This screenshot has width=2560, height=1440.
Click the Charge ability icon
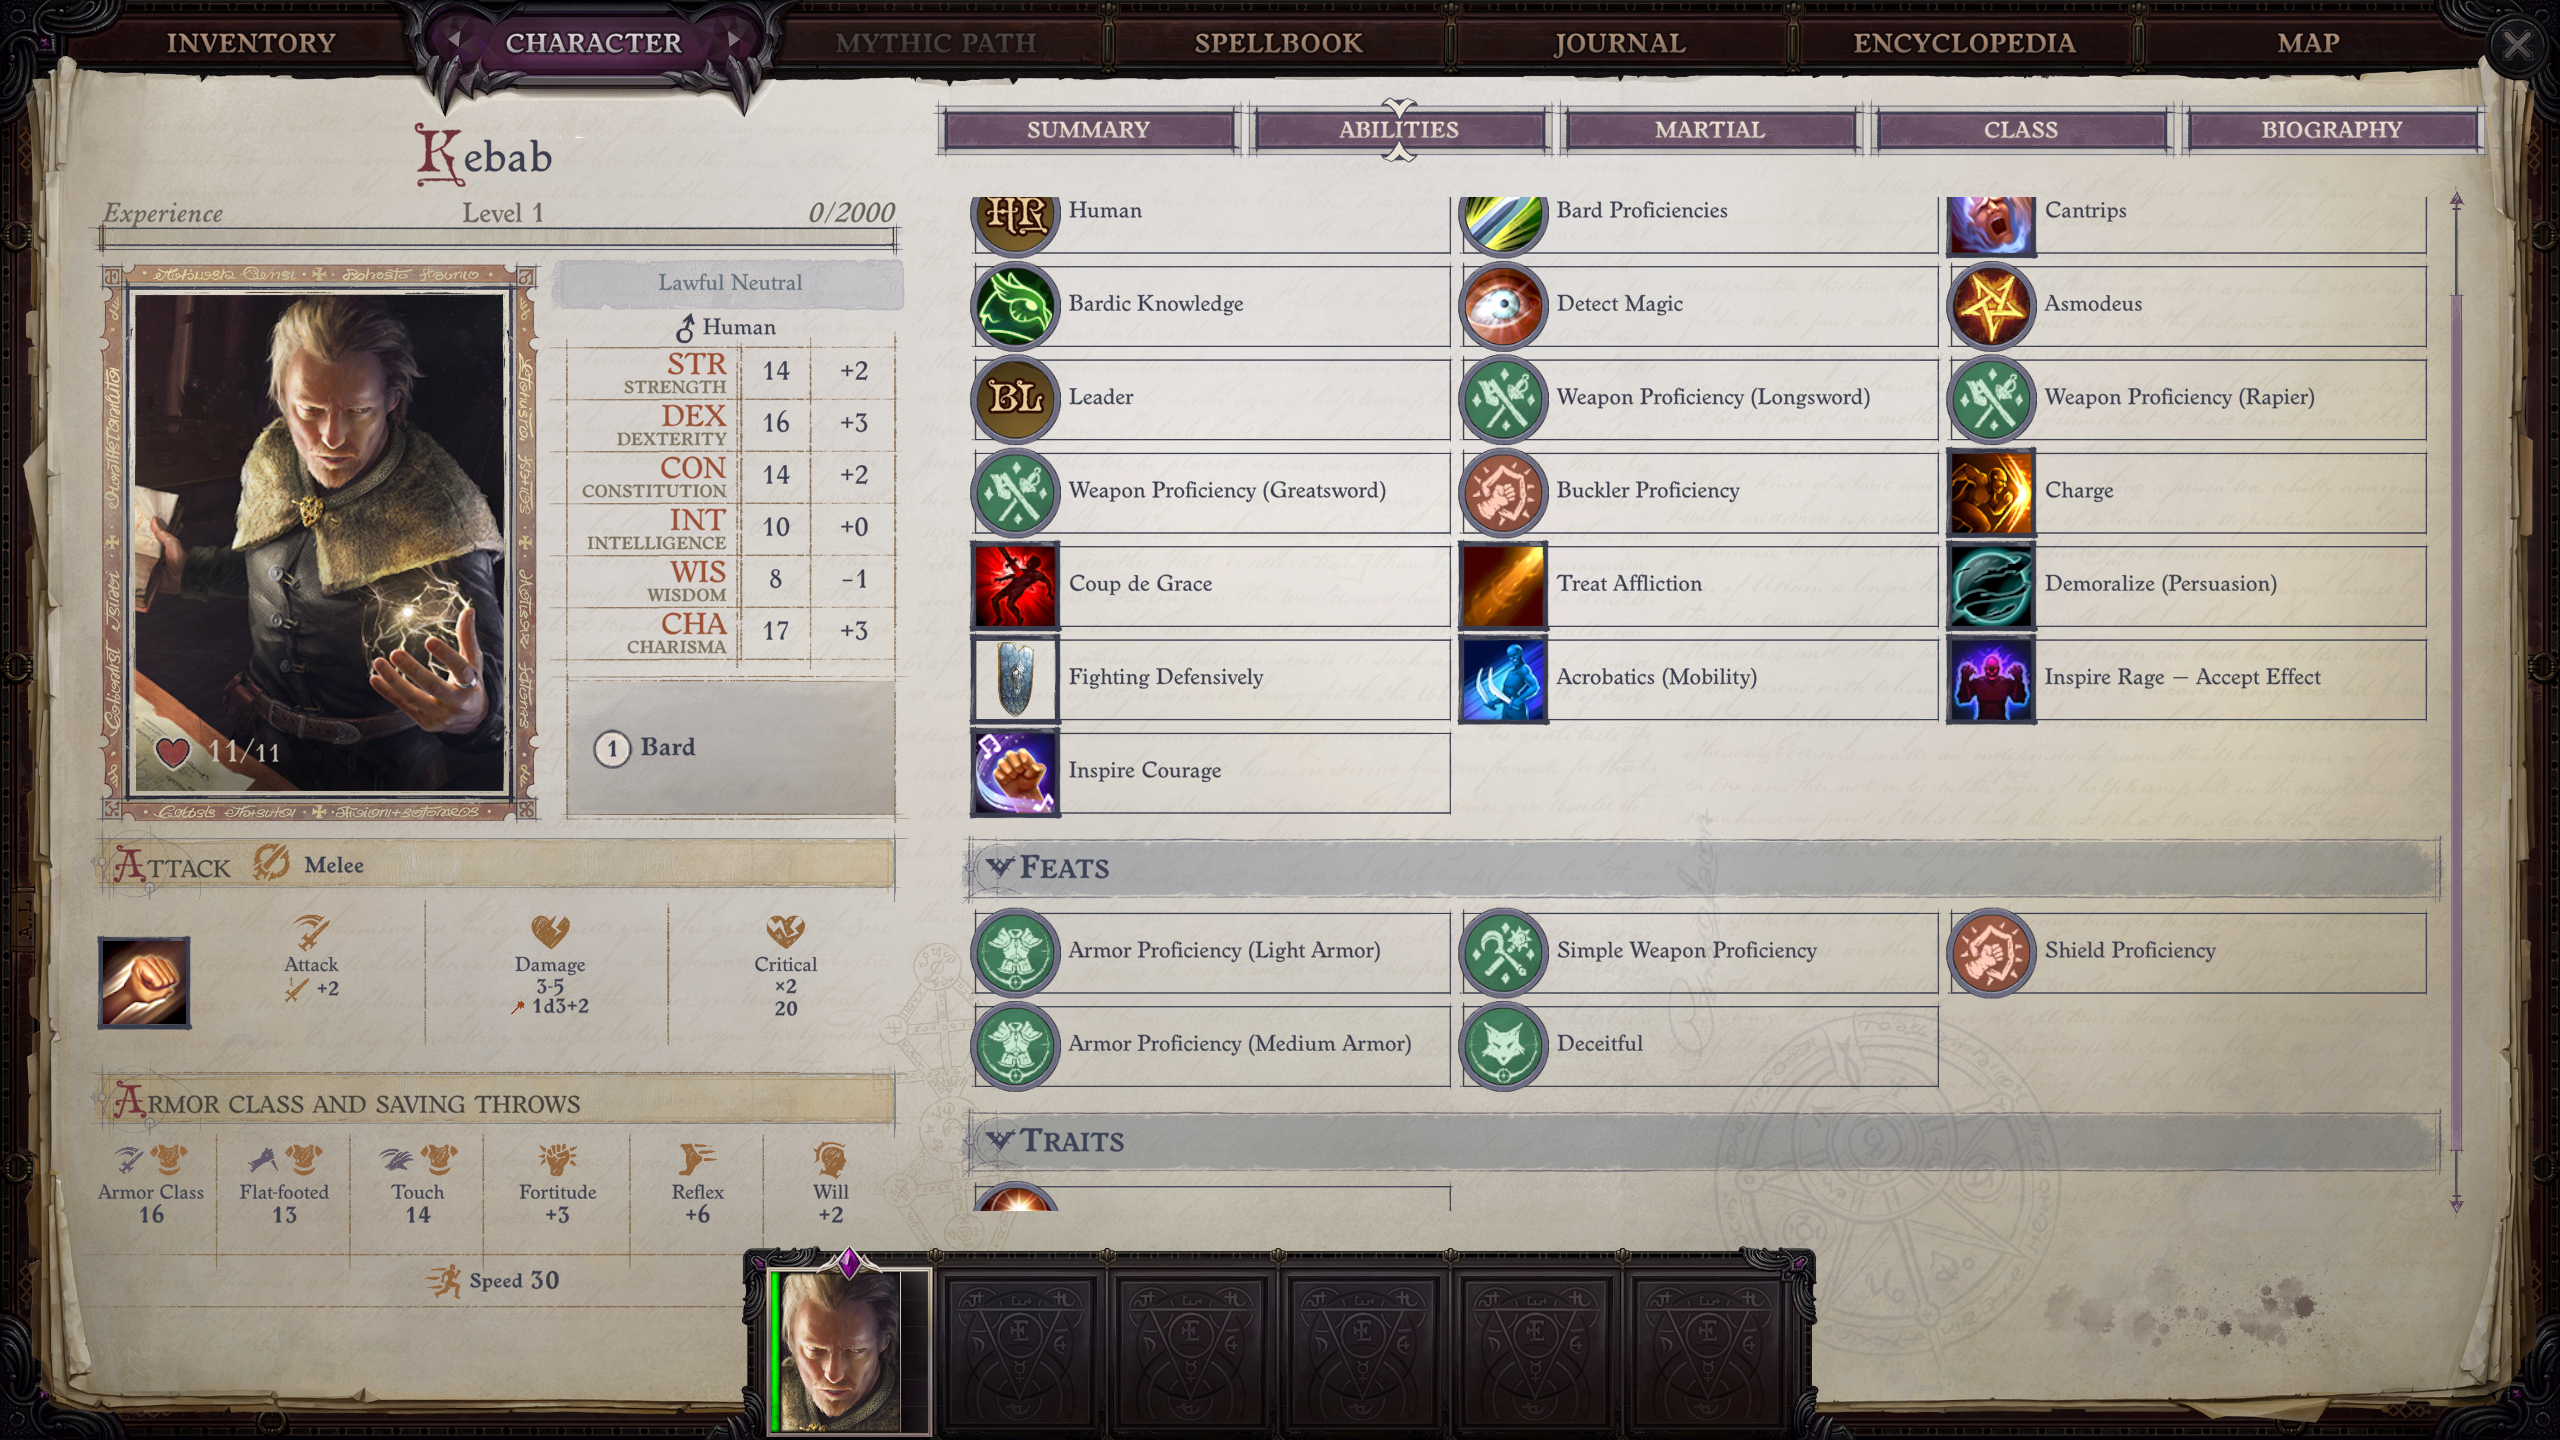[x=1991, y=492]
